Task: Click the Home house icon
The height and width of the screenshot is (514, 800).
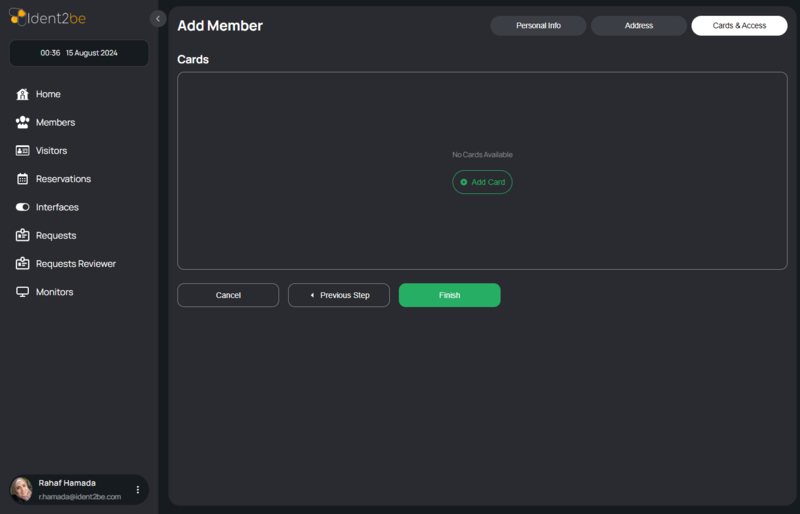Action: pos(22,94)
